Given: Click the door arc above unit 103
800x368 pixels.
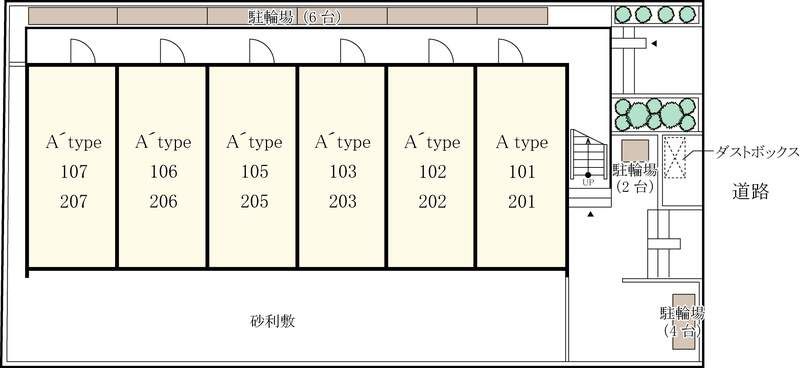Looking at the screenshot, I should (353, 51).
